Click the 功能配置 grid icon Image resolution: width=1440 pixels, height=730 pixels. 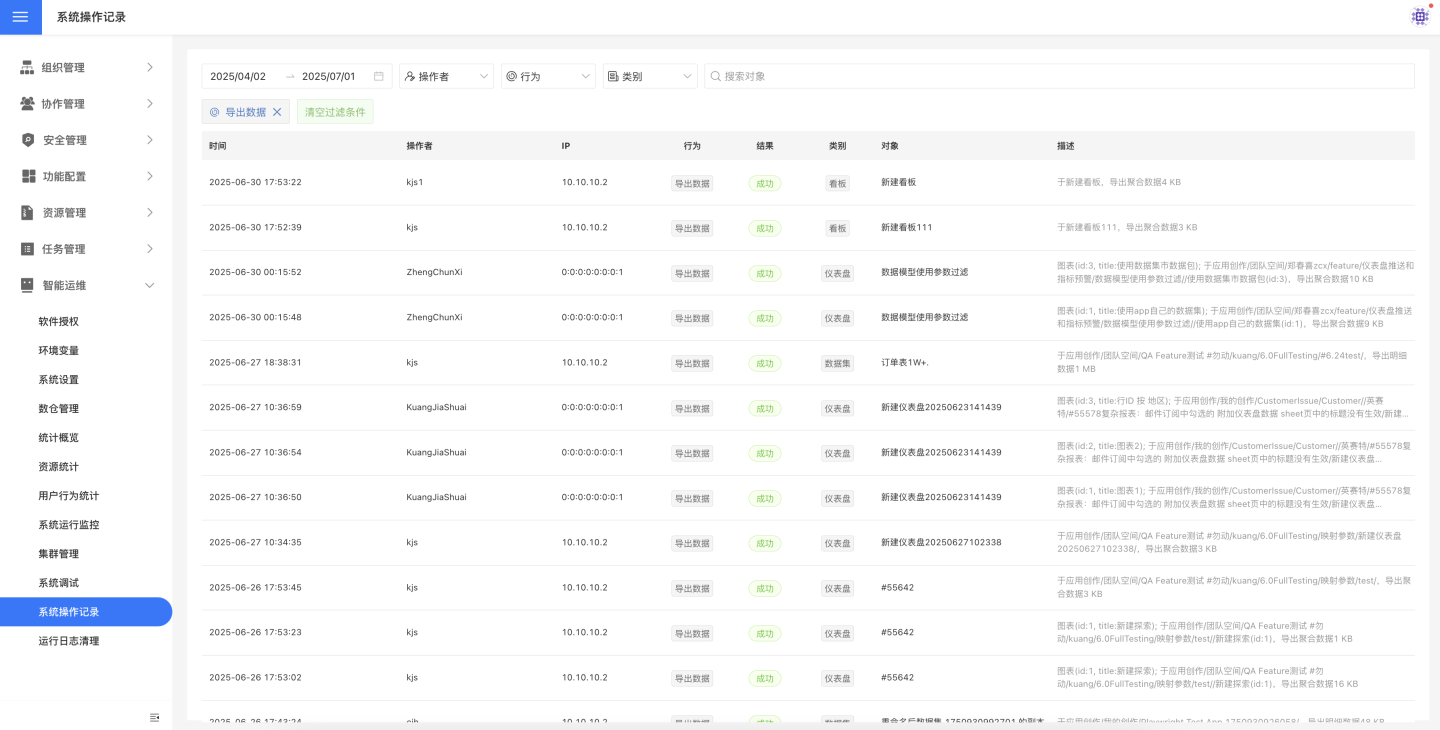point(28,176)
